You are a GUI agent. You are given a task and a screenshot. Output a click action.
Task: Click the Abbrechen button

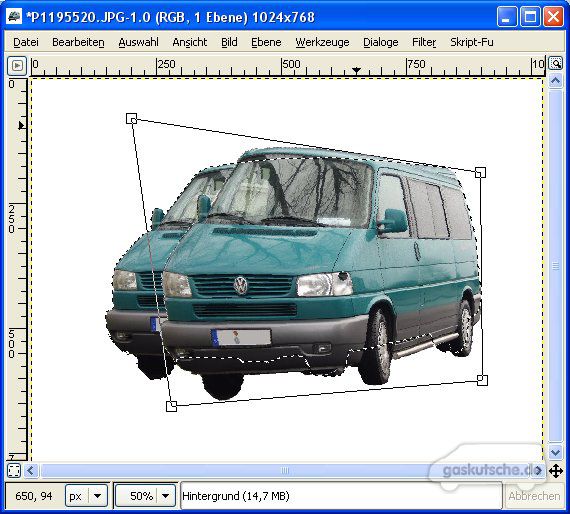(x=534, y=496)
